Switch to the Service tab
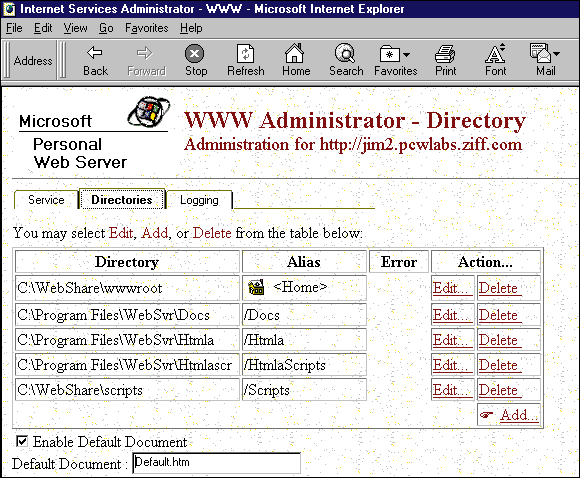 click(46, 200)
